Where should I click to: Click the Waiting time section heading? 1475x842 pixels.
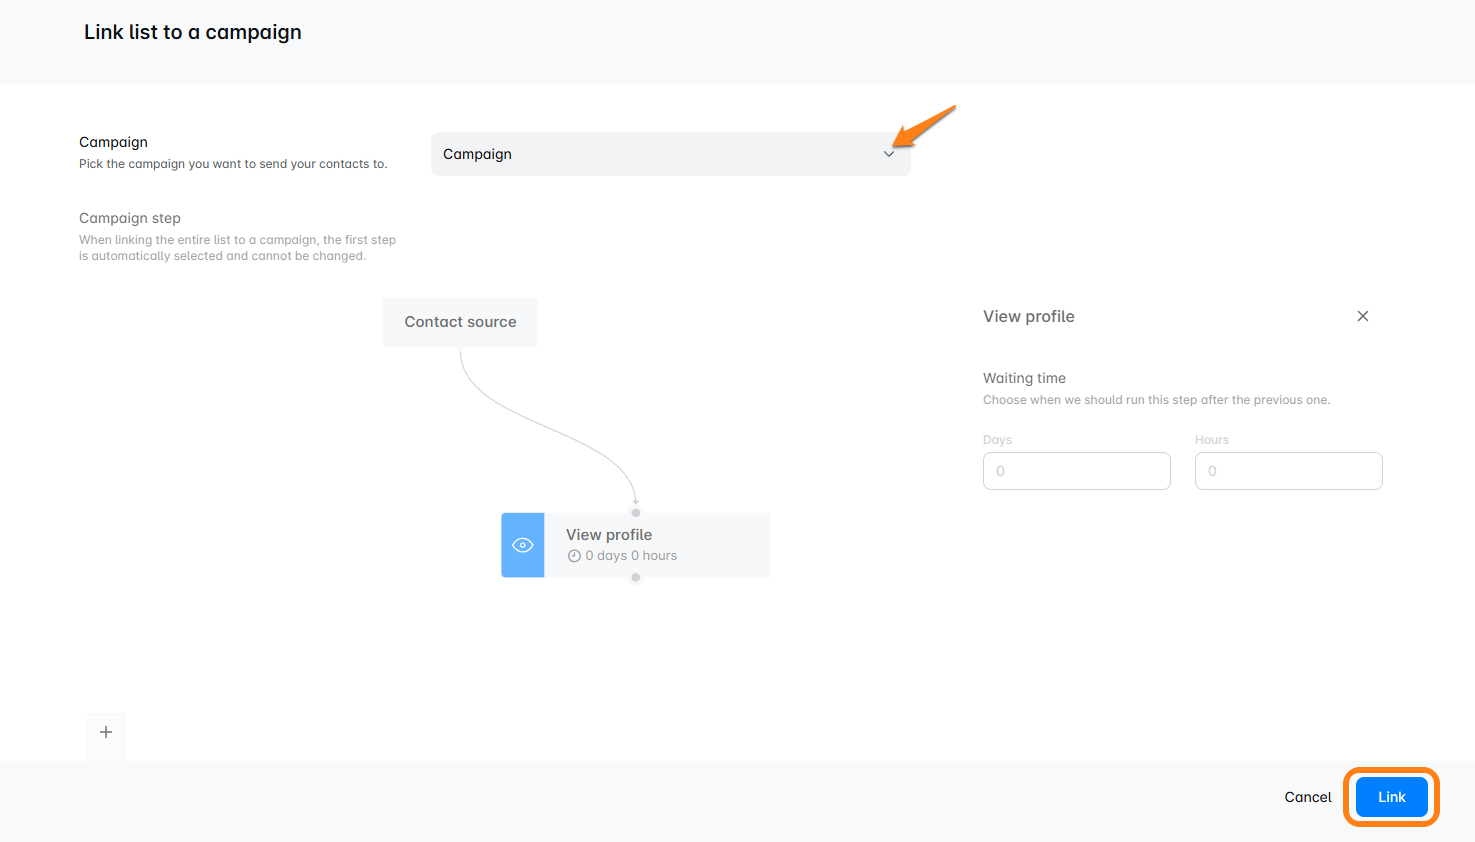1024,378
